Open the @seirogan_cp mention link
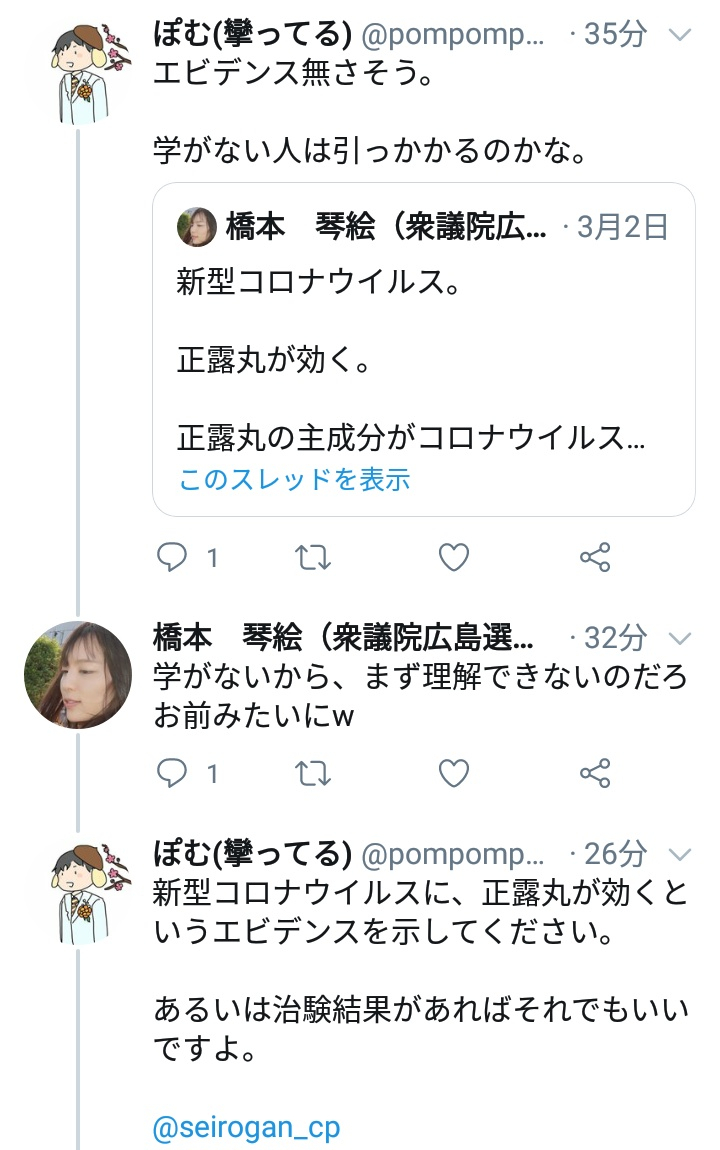 pos(246,1128)
